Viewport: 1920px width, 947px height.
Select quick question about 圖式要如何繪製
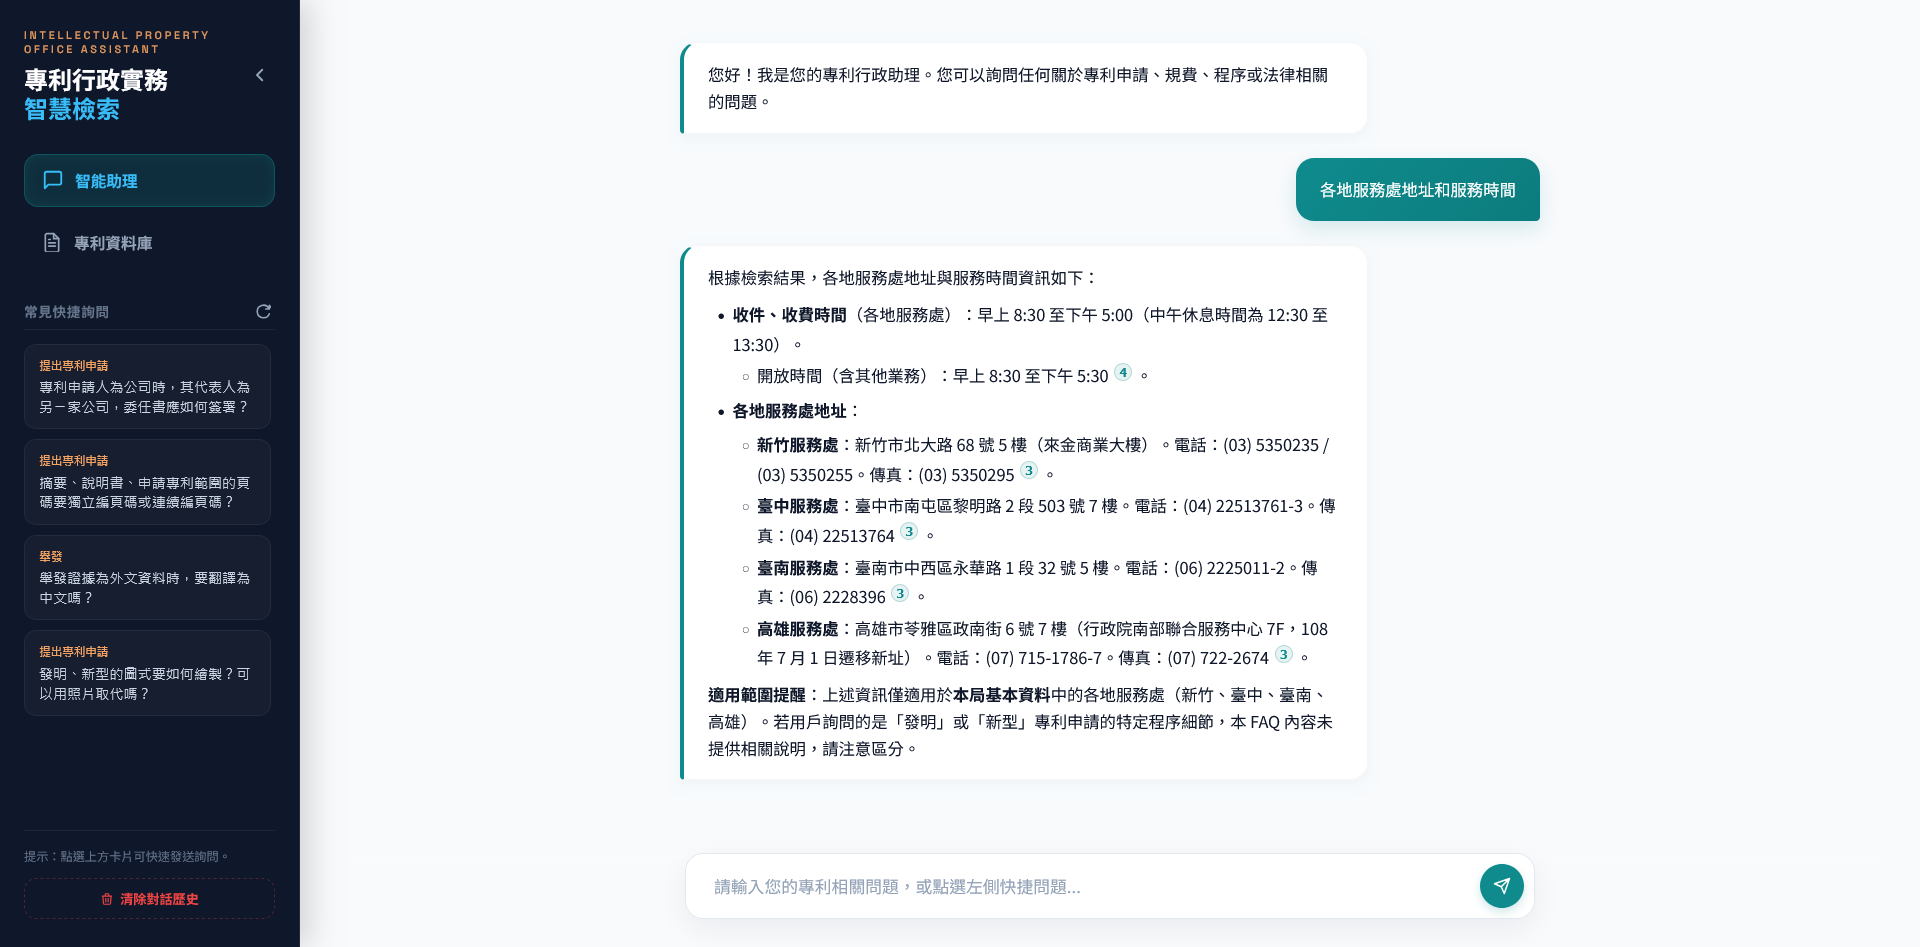pos(147,673)
